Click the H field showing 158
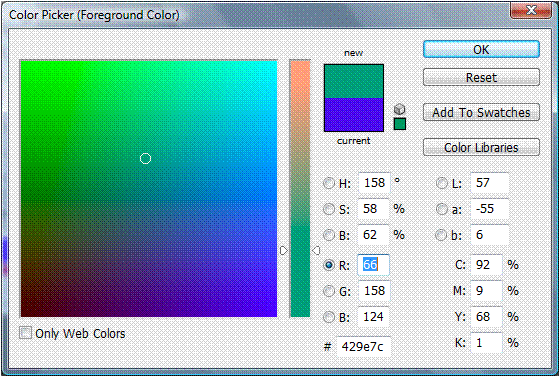This screenshot has width=560, height=377. [374, 183]
